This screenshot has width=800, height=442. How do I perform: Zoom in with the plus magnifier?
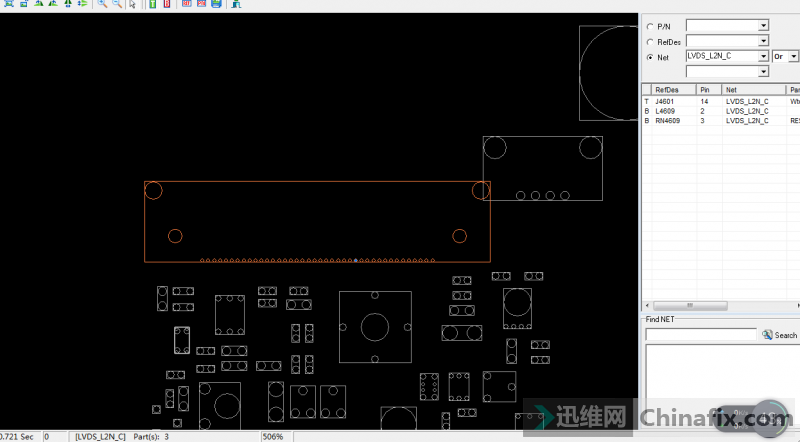[x=102, y=4]
